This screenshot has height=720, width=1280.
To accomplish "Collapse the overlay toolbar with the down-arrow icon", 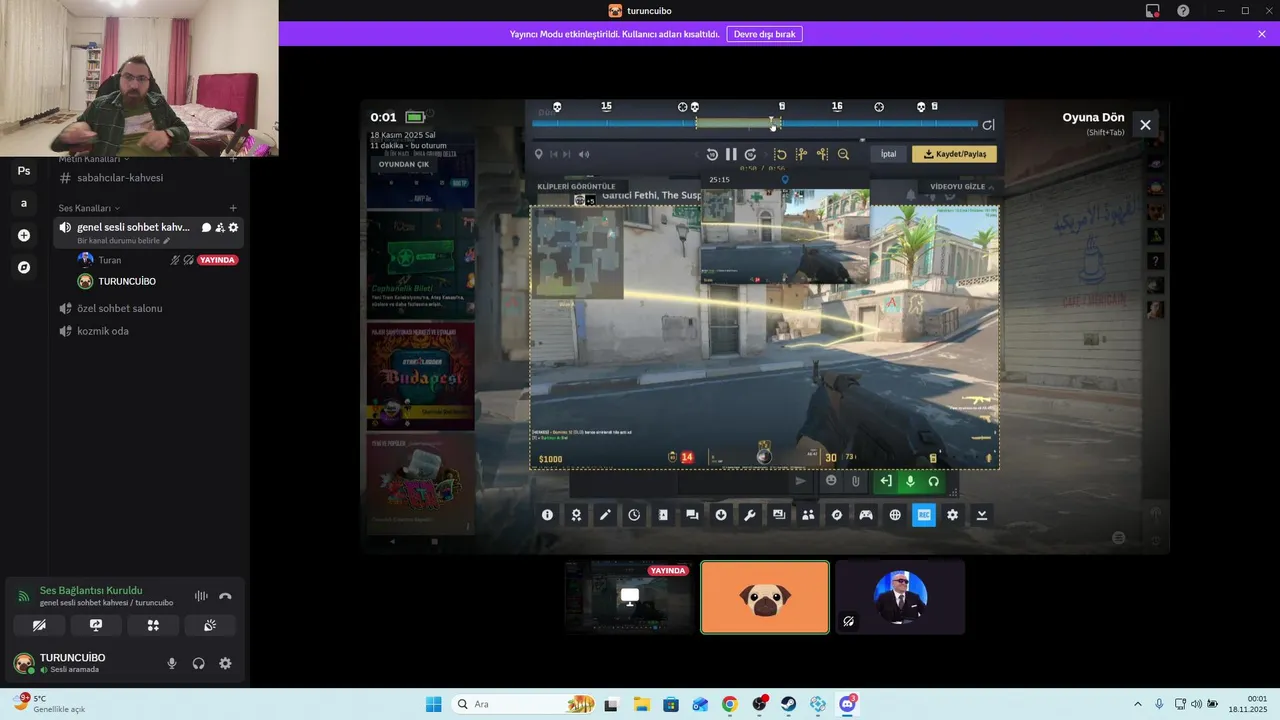I will pyautogui.click(x=981, y=515).
